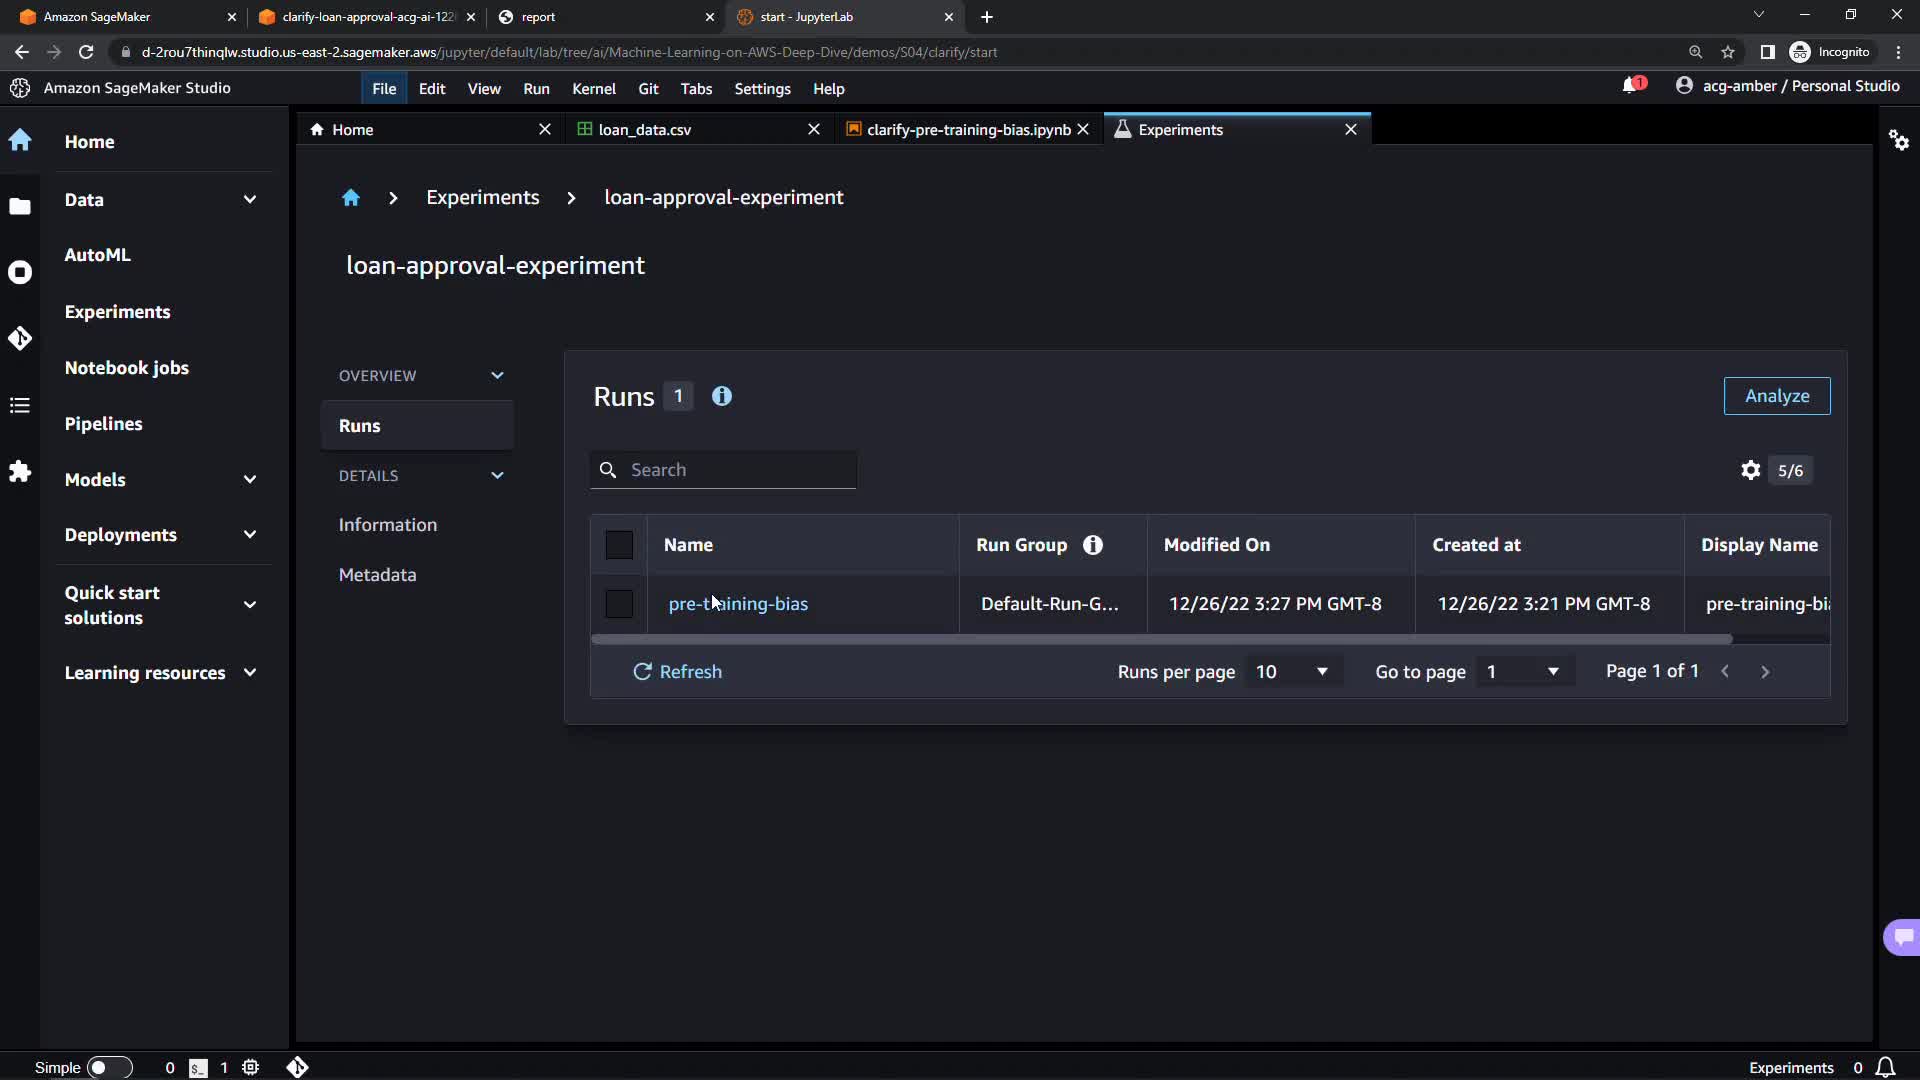The image size is (1920, 1080).
Task: Check the select-all runs checkbox
Action: click(619, 545)
